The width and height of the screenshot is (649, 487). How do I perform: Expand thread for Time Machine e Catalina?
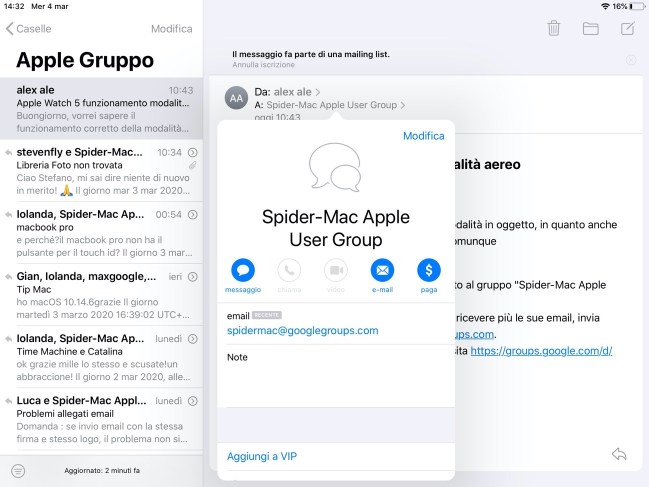192,338
